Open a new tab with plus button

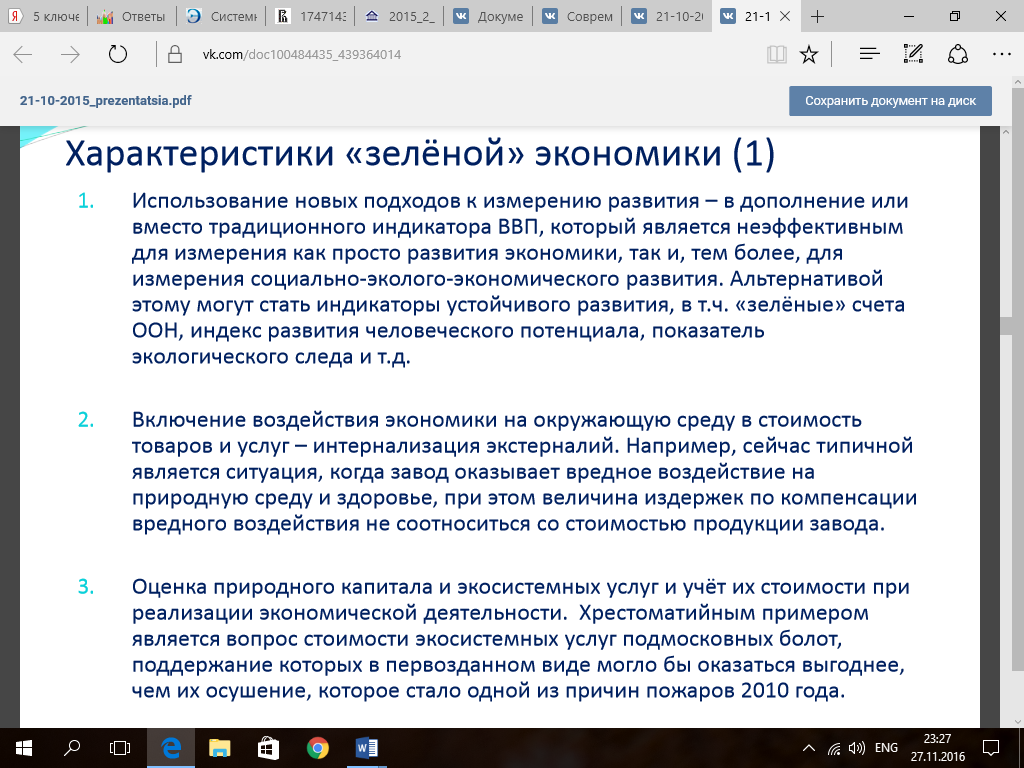pos(817,16)
